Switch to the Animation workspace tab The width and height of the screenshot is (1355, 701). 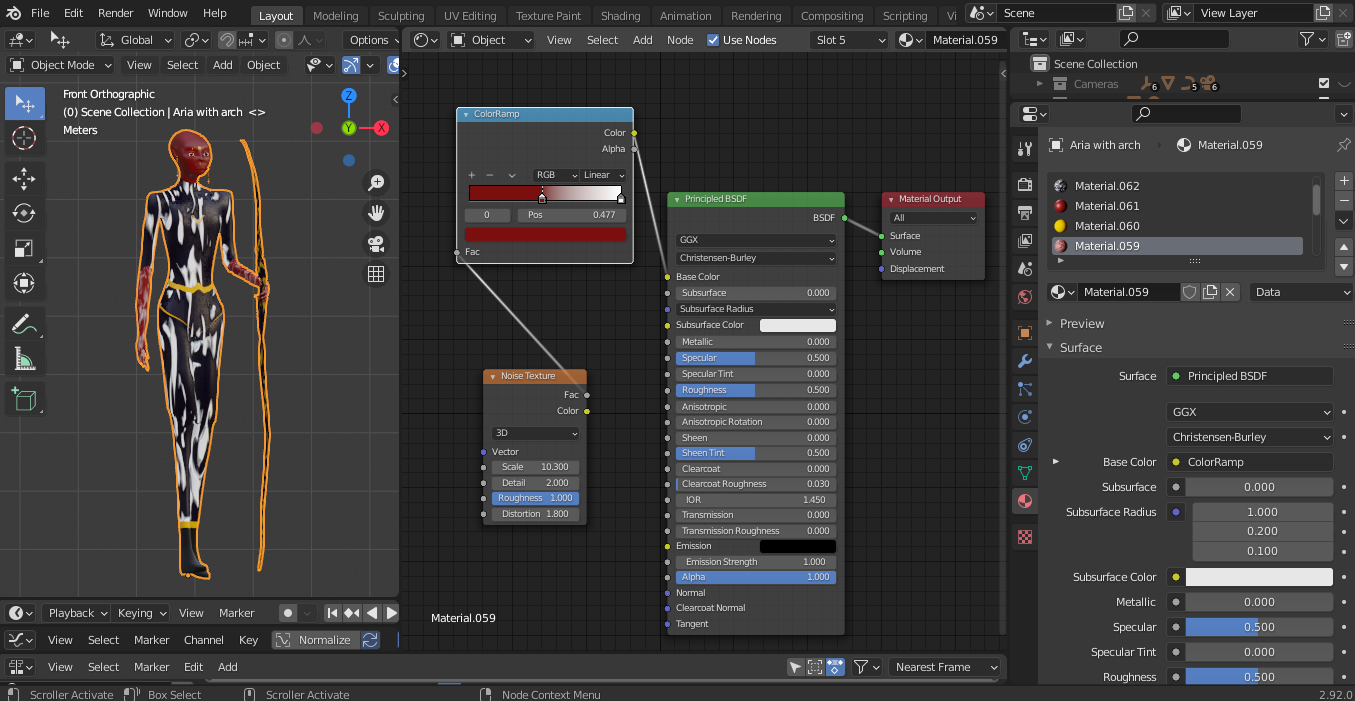pos(686,16)
